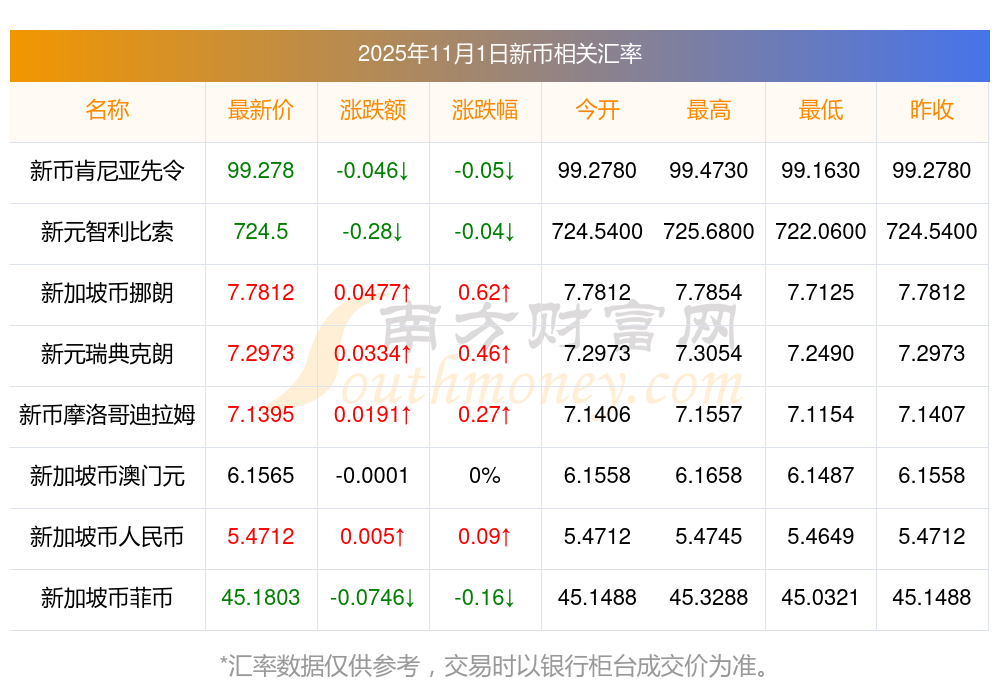Click the red up arrow for 新元瑞典克朗

[405, 354]
